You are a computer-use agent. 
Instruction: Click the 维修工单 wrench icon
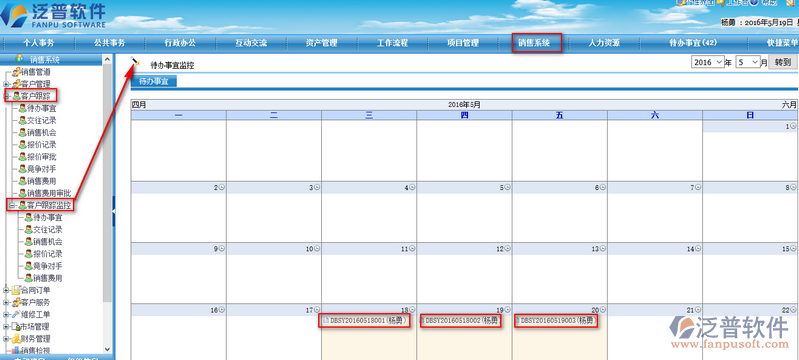16,314
